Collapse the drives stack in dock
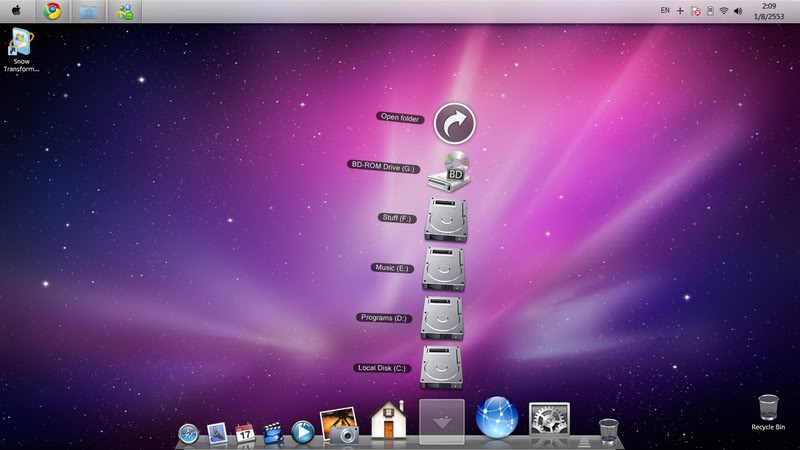 (x=442, y=421)
